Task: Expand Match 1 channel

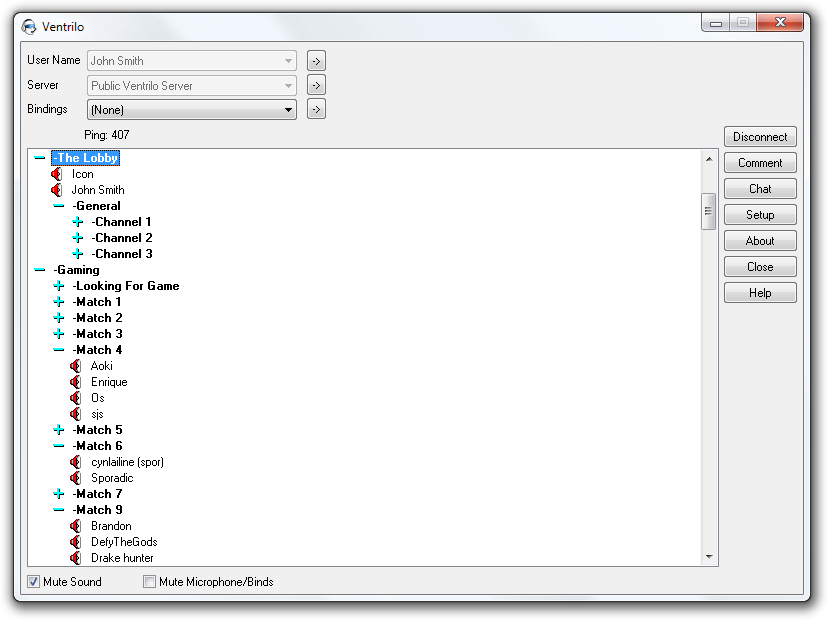Action: (x=59, y=302)
